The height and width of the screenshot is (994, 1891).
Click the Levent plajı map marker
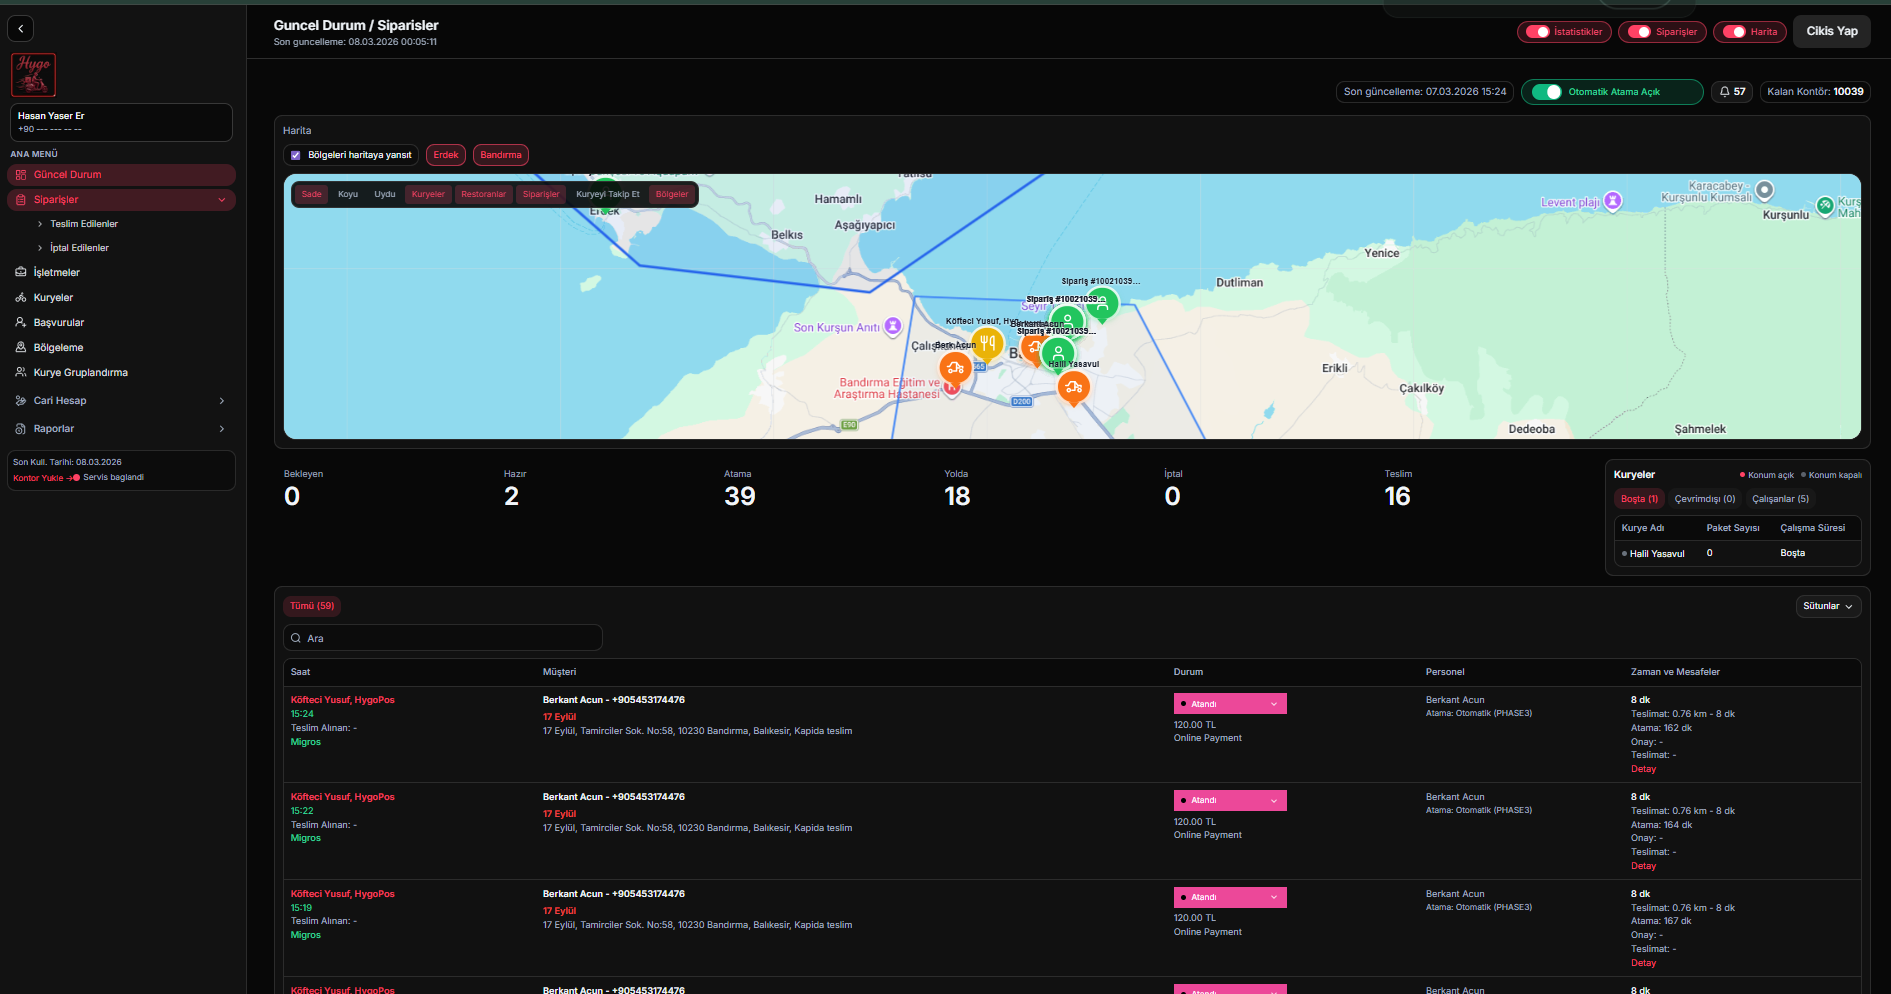click(1612, 201)
